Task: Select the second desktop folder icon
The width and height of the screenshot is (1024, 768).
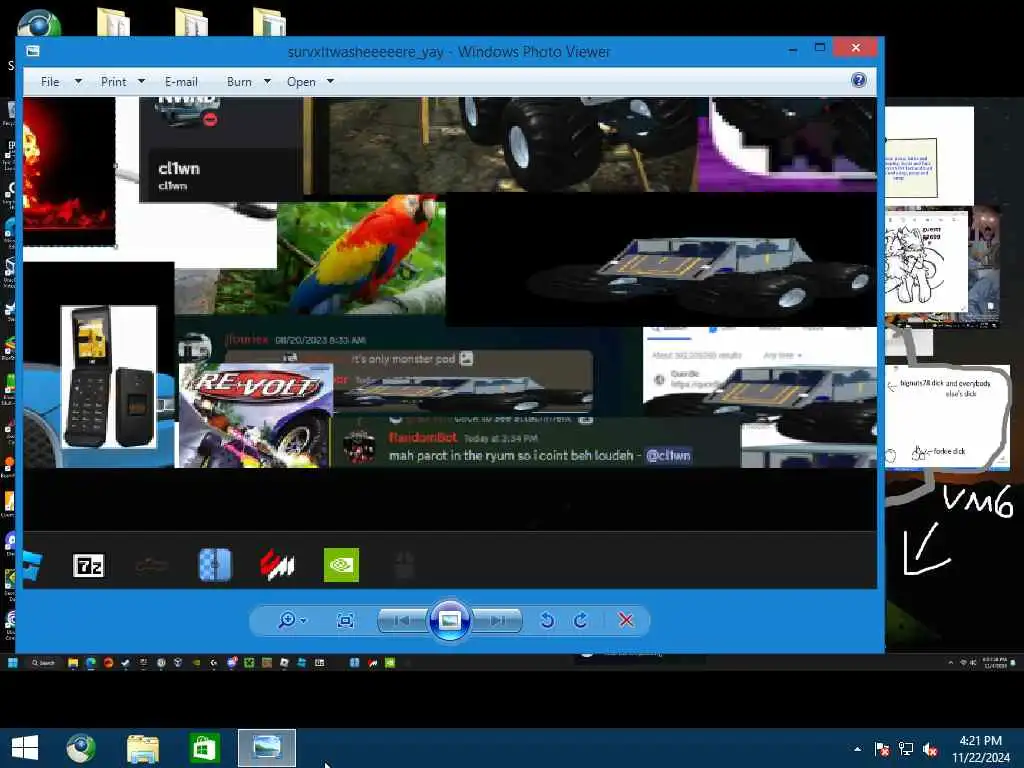Action: (x=191, y=22)
